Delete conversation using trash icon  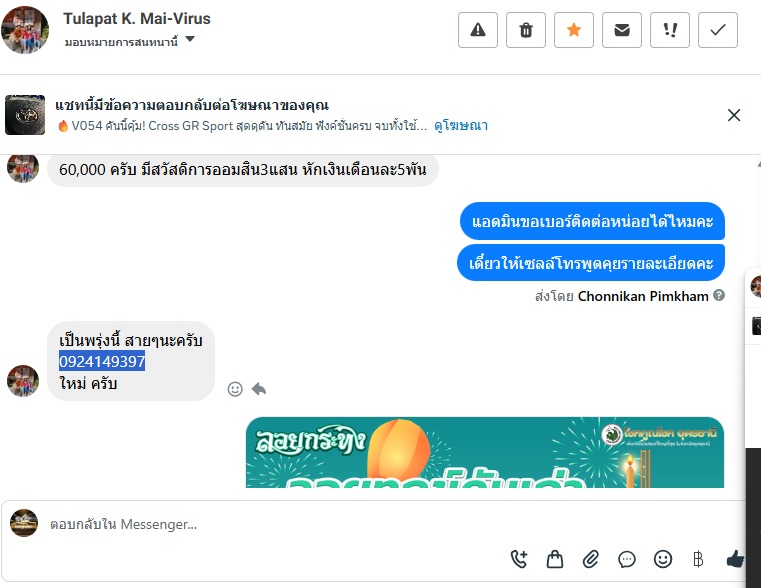(526, 30)
